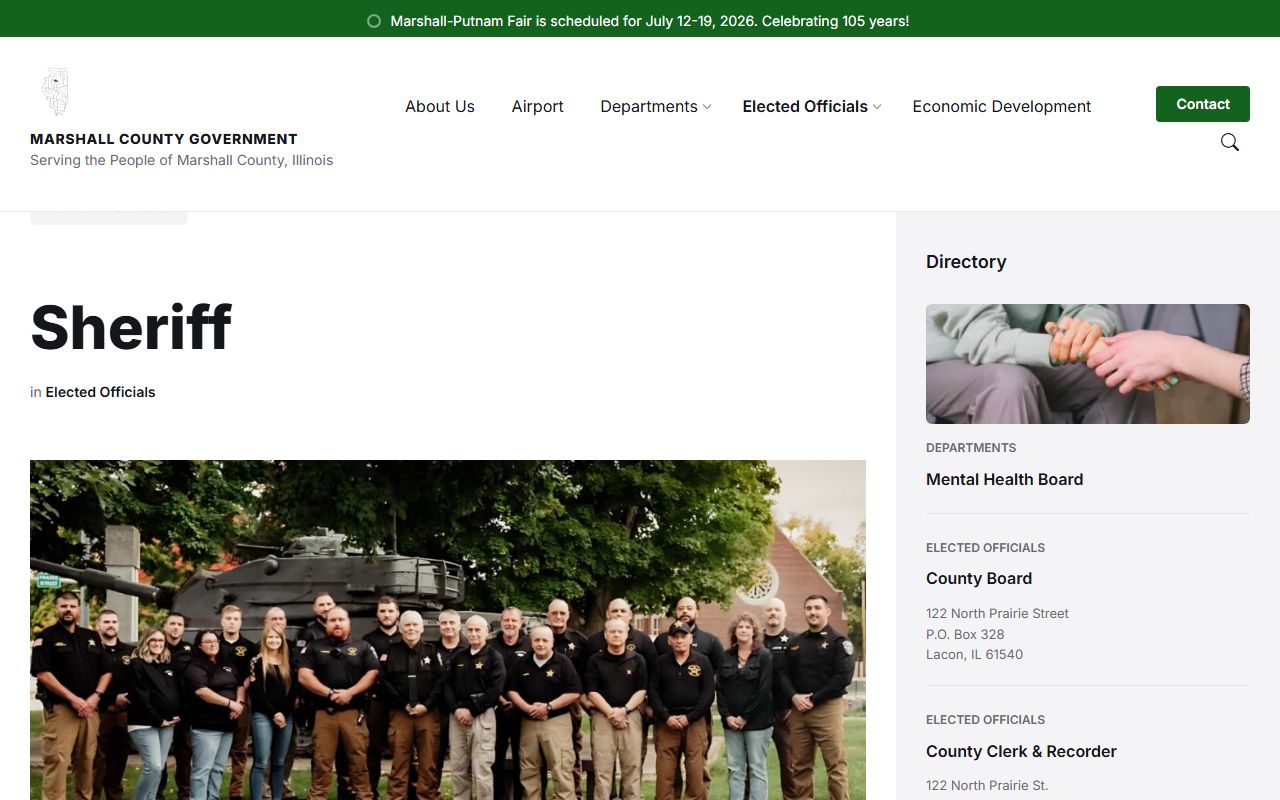1280x800 pixels.
Task: Click the Serving the People of Marshall County tagline
Action: pos(181,160)
